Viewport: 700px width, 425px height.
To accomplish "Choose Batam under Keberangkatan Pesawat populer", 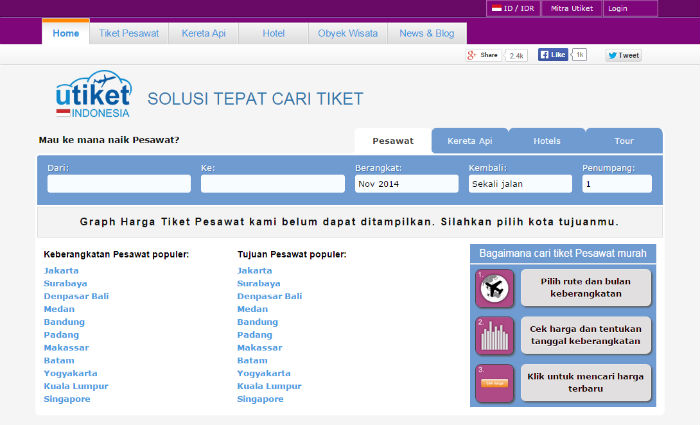I will 59,361.
